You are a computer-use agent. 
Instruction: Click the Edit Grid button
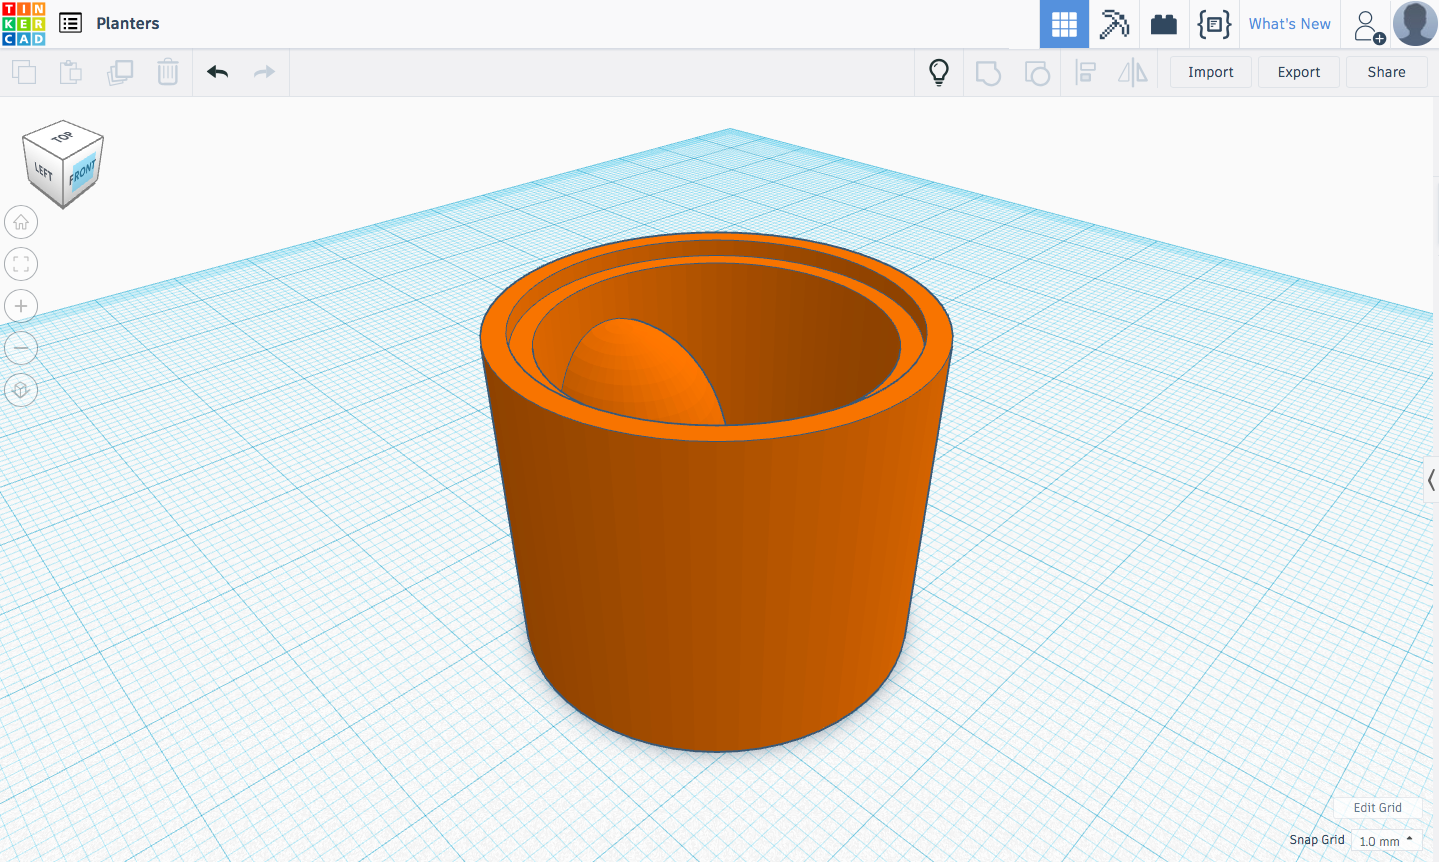1378,807
